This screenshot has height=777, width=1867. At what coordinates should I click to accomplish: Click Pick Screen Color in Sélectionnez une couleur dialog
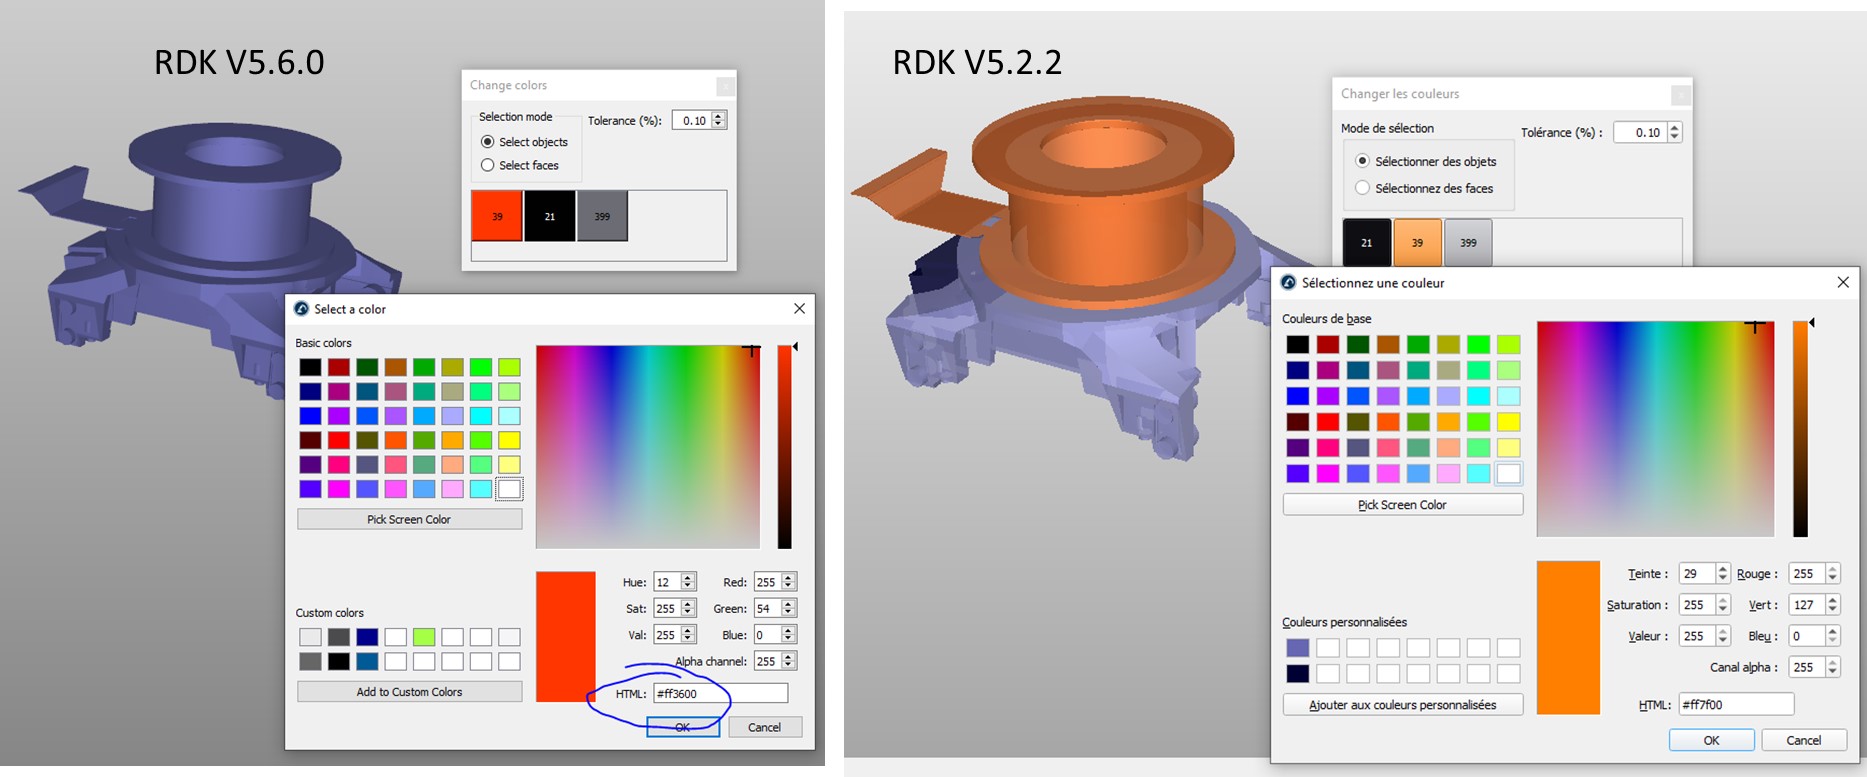coord(1403,505)
